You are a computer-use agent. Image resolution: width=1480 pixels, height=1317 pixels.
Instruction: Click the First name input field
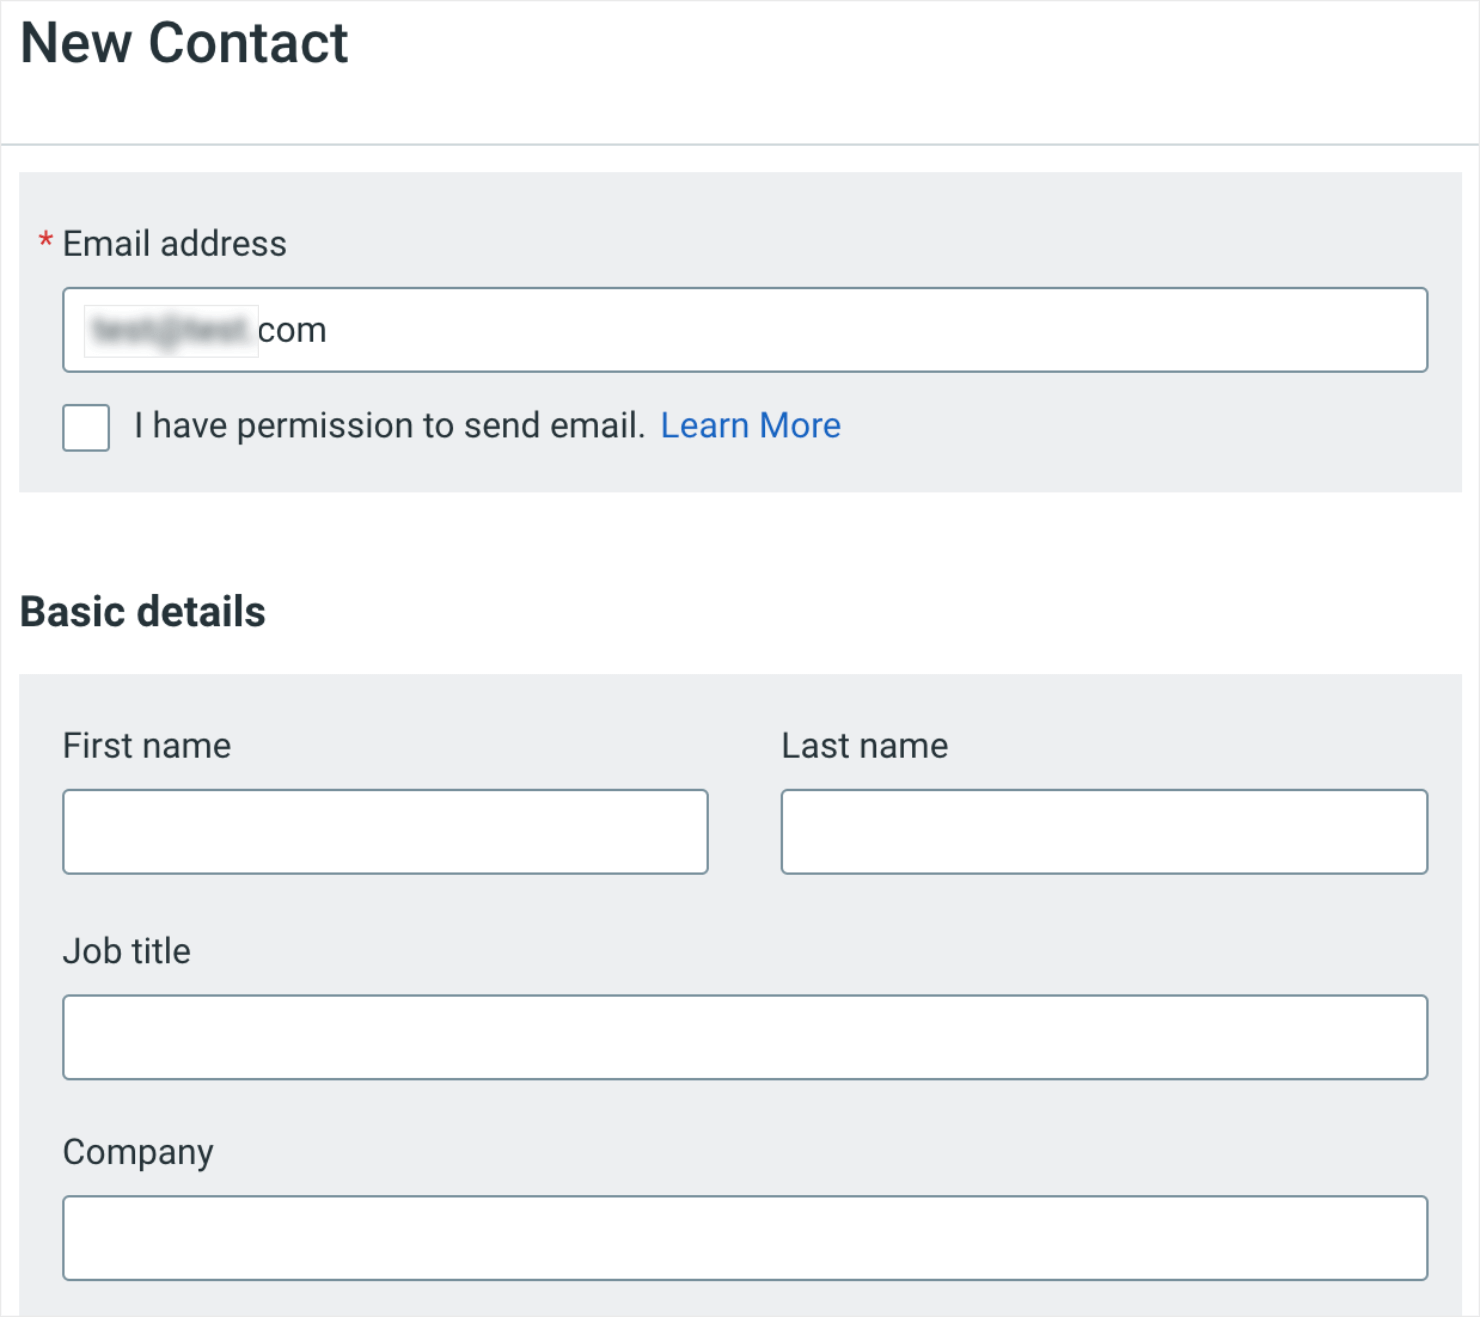[x=385, y=832]
